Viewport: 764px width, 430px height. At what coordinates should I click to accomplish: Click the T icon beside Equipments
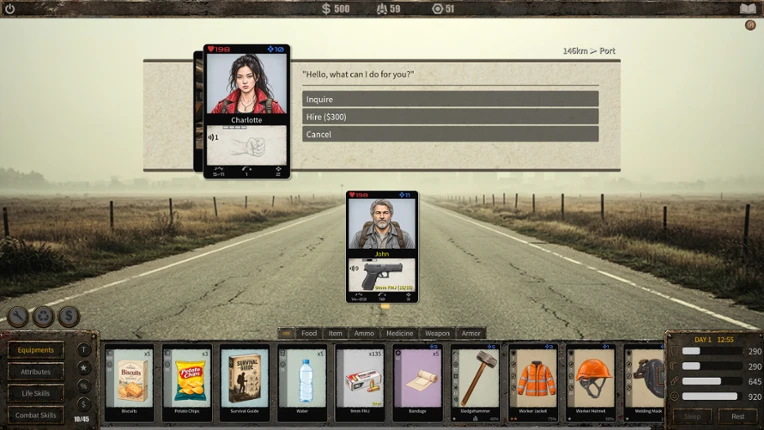(x=84, y=350)
